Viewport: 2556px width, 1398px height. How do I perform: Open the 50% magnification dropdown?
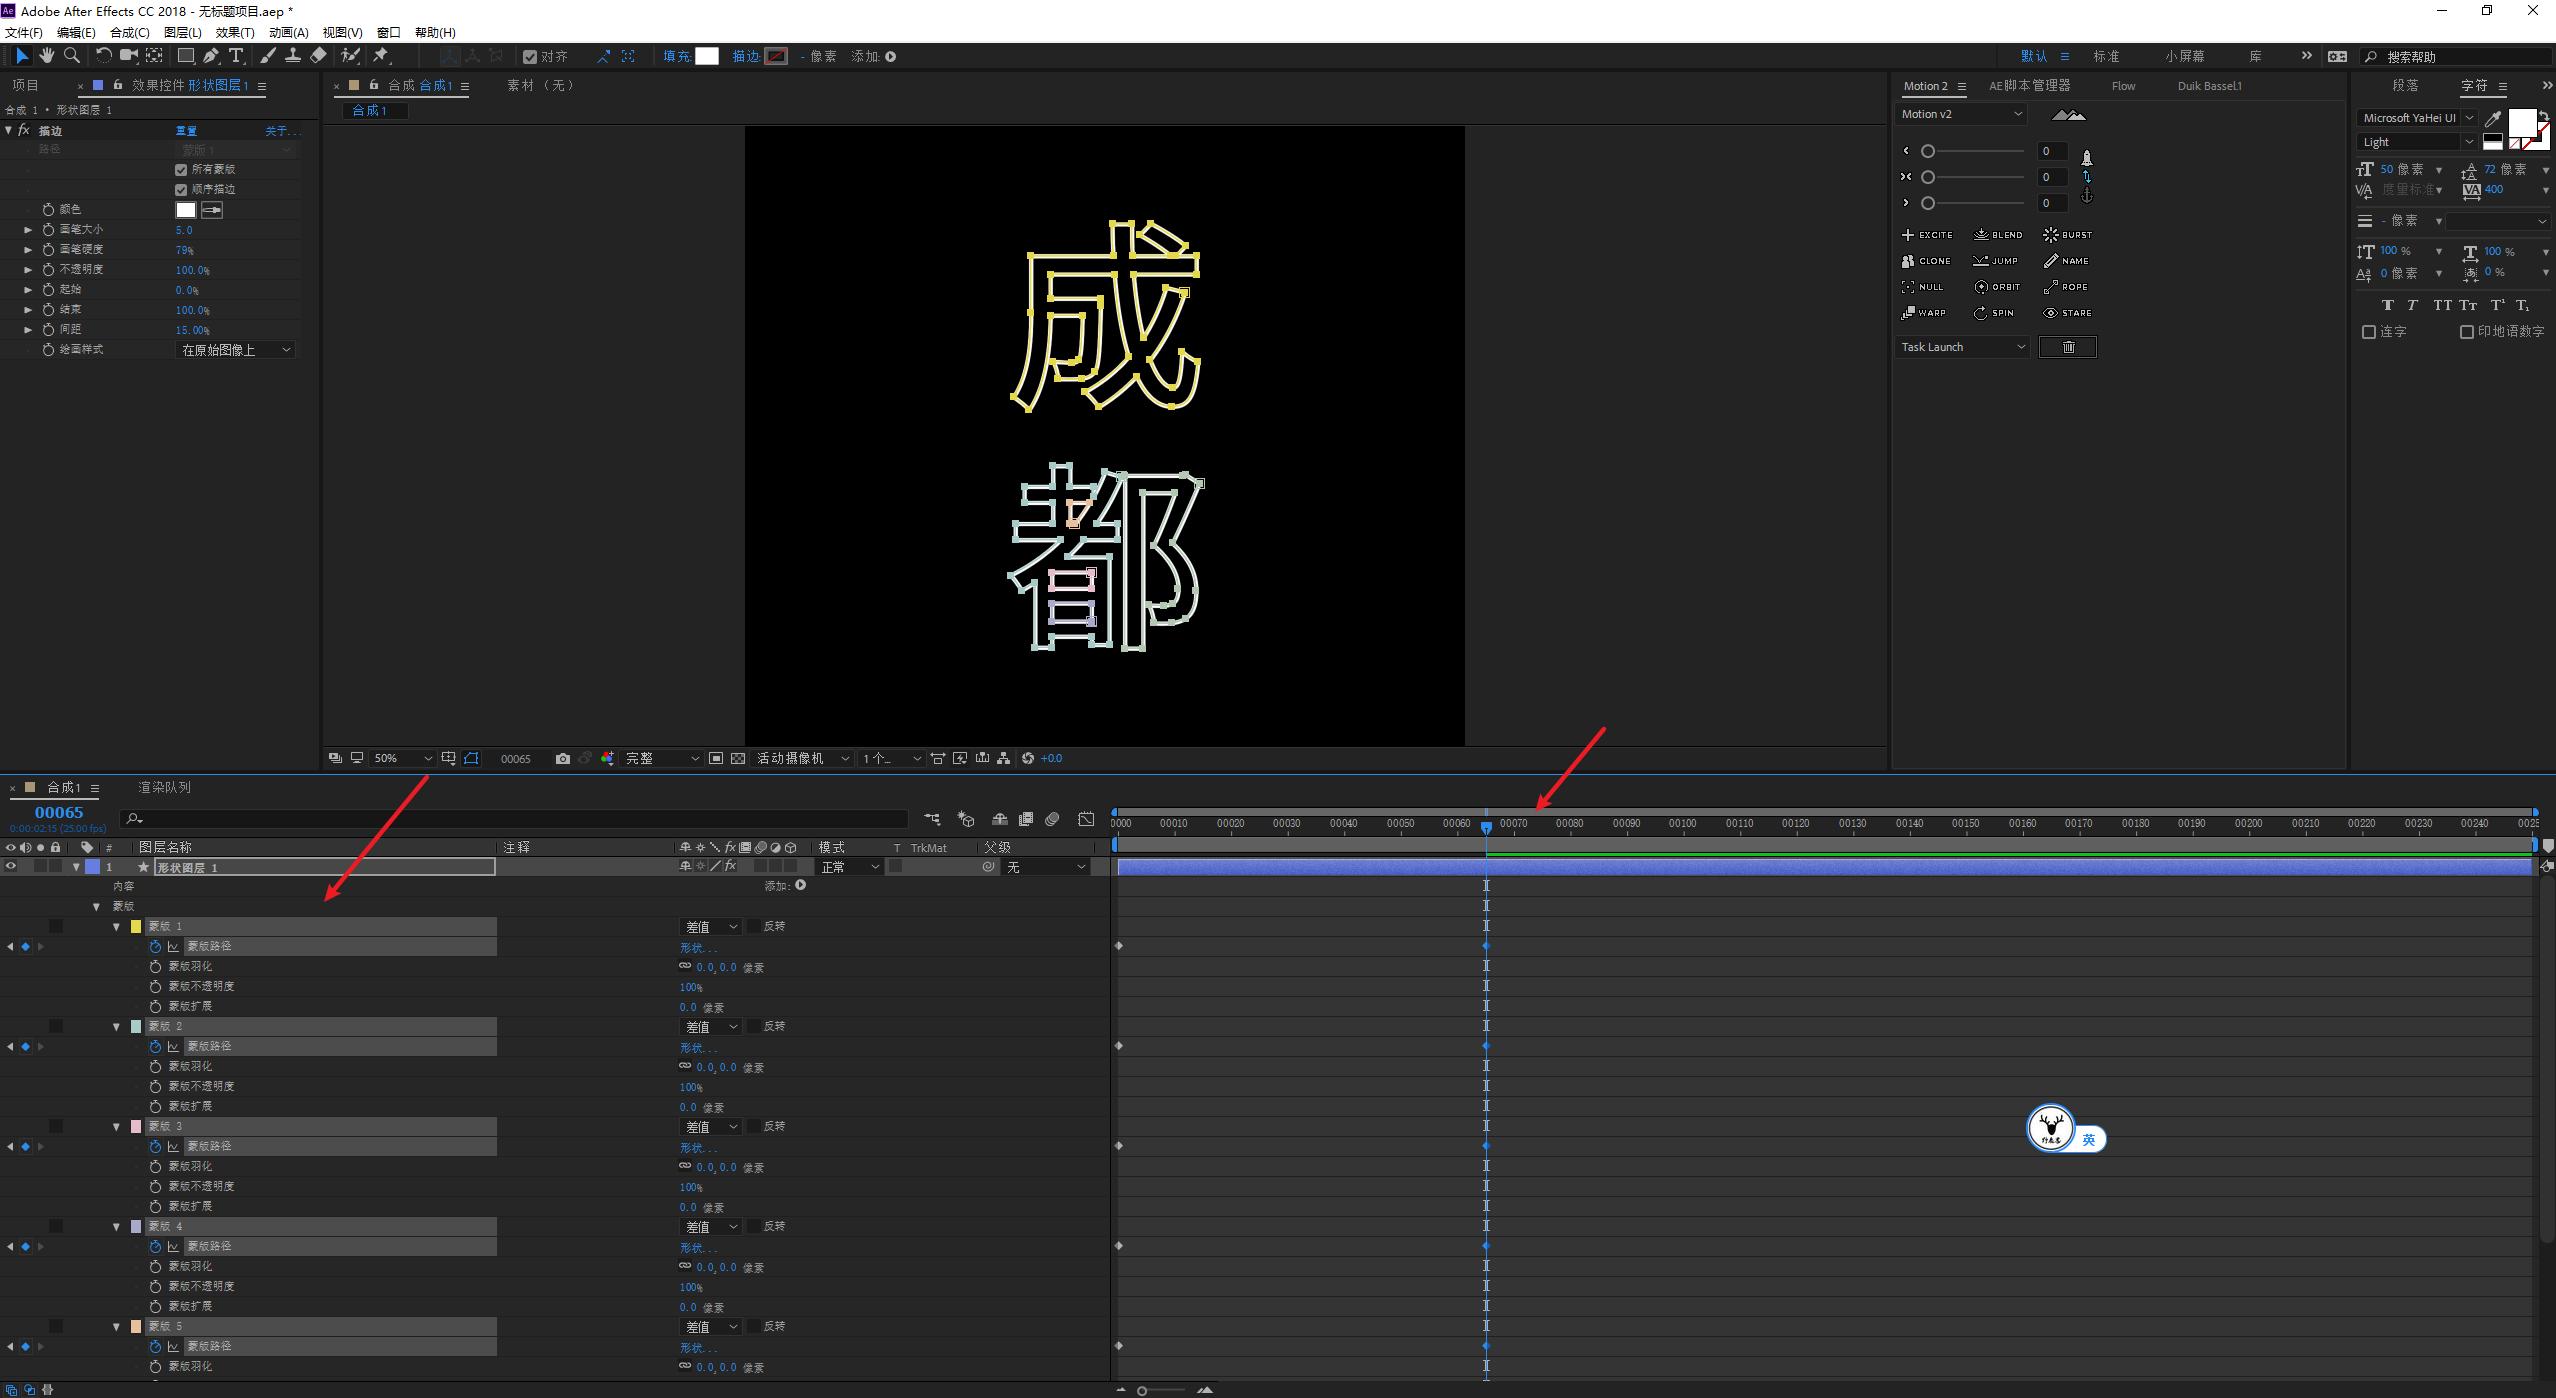coord(401,759)
